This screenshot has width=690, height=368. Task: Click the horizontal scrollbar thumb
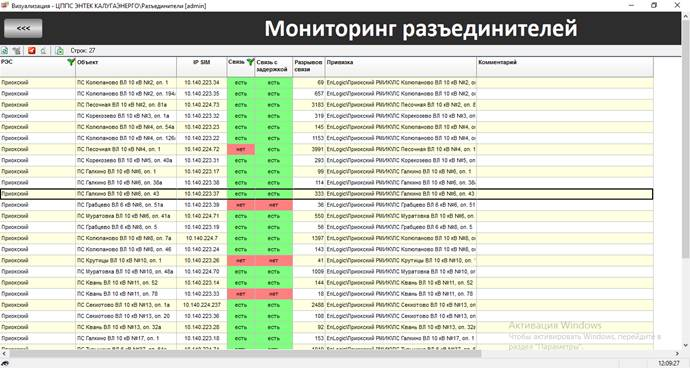(245, 353)
